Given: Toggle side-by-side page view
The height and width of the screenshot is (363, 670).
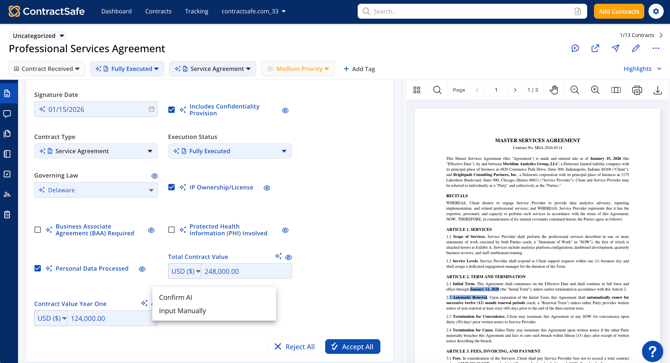Looking at the screenshot, I should 616,90.
